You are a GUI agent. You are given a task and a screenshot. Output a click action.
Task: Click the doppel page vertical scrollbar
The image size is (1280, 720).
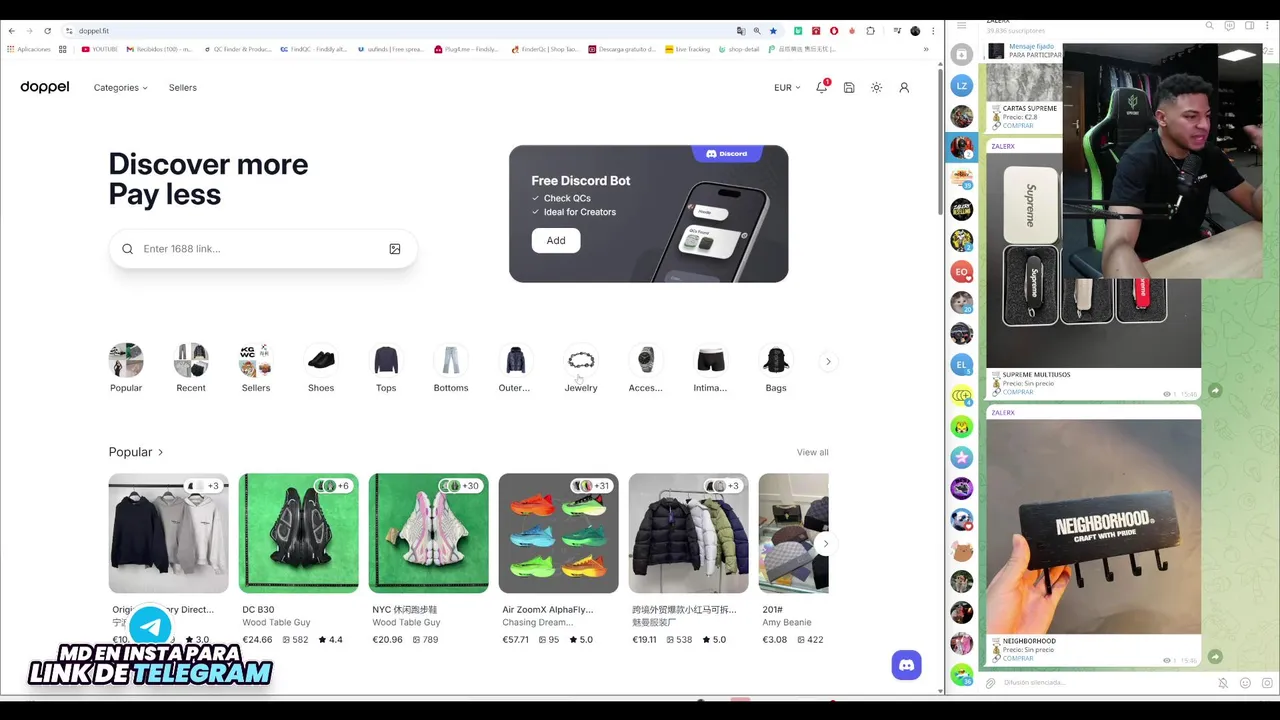(x=940, y=140)
